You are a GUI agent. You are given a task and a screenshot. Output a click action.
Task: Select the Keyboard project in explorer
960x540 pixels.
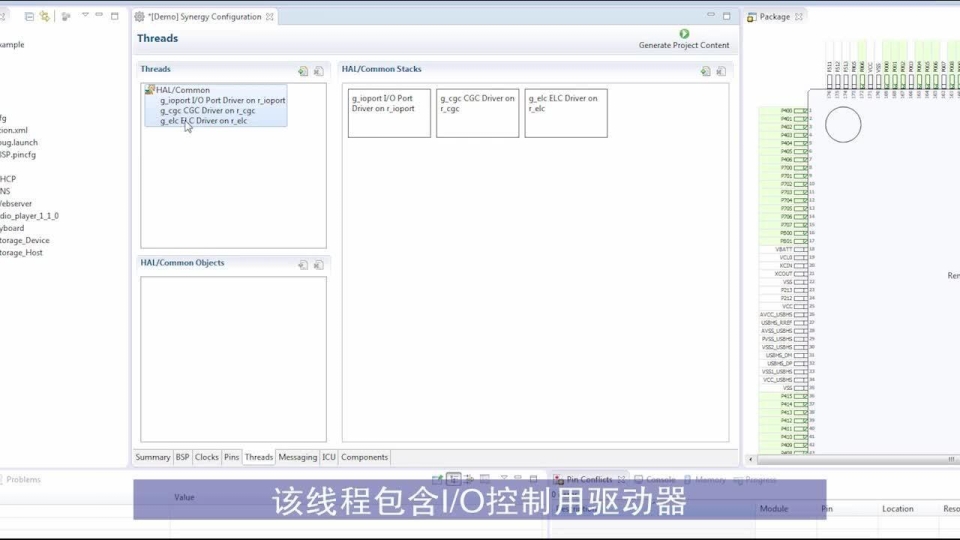(12, 228)
